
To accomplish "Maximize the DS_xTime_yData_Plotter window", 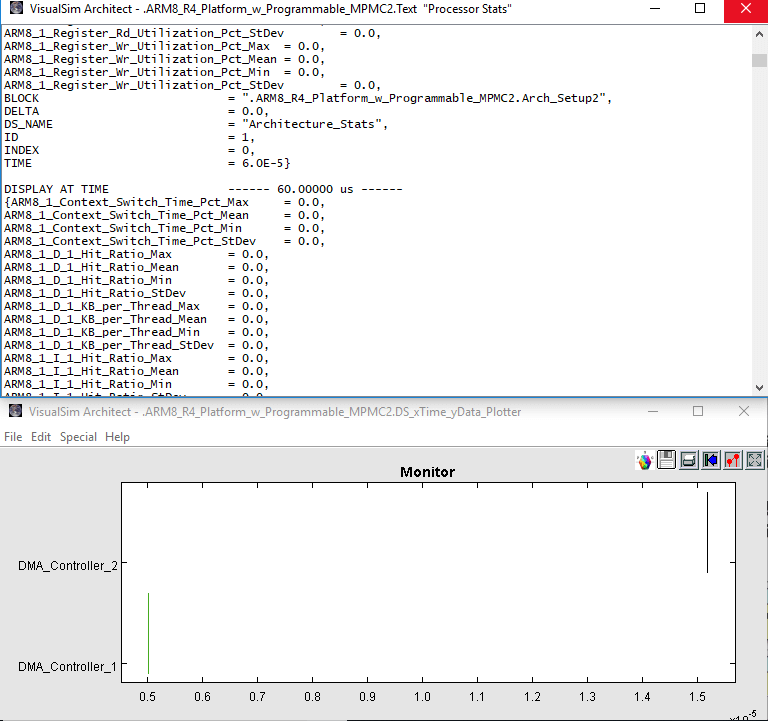I will click(698, 411).
